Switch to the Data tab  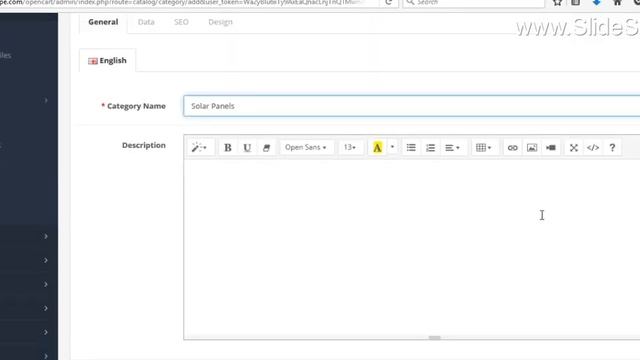point(146,22)
